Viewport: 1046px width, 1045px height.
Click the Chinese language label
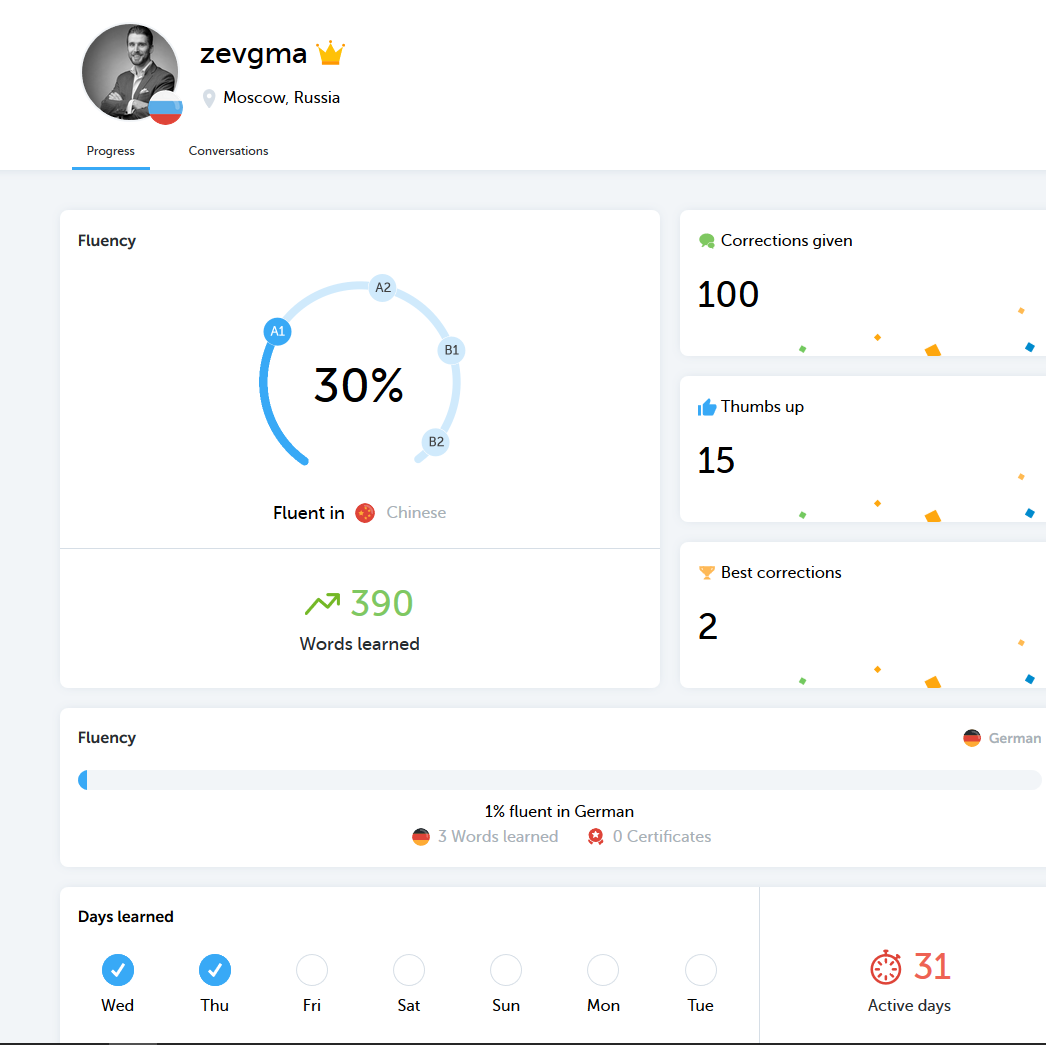pos(416,513)
